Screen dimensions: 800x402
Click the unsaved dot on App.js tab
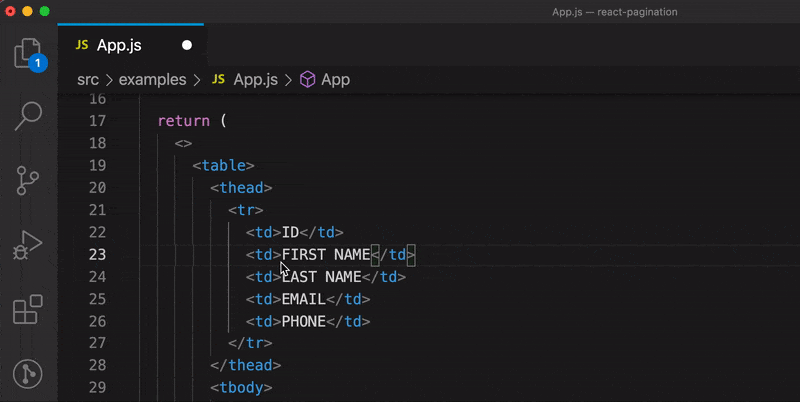(x=187, y=45)
